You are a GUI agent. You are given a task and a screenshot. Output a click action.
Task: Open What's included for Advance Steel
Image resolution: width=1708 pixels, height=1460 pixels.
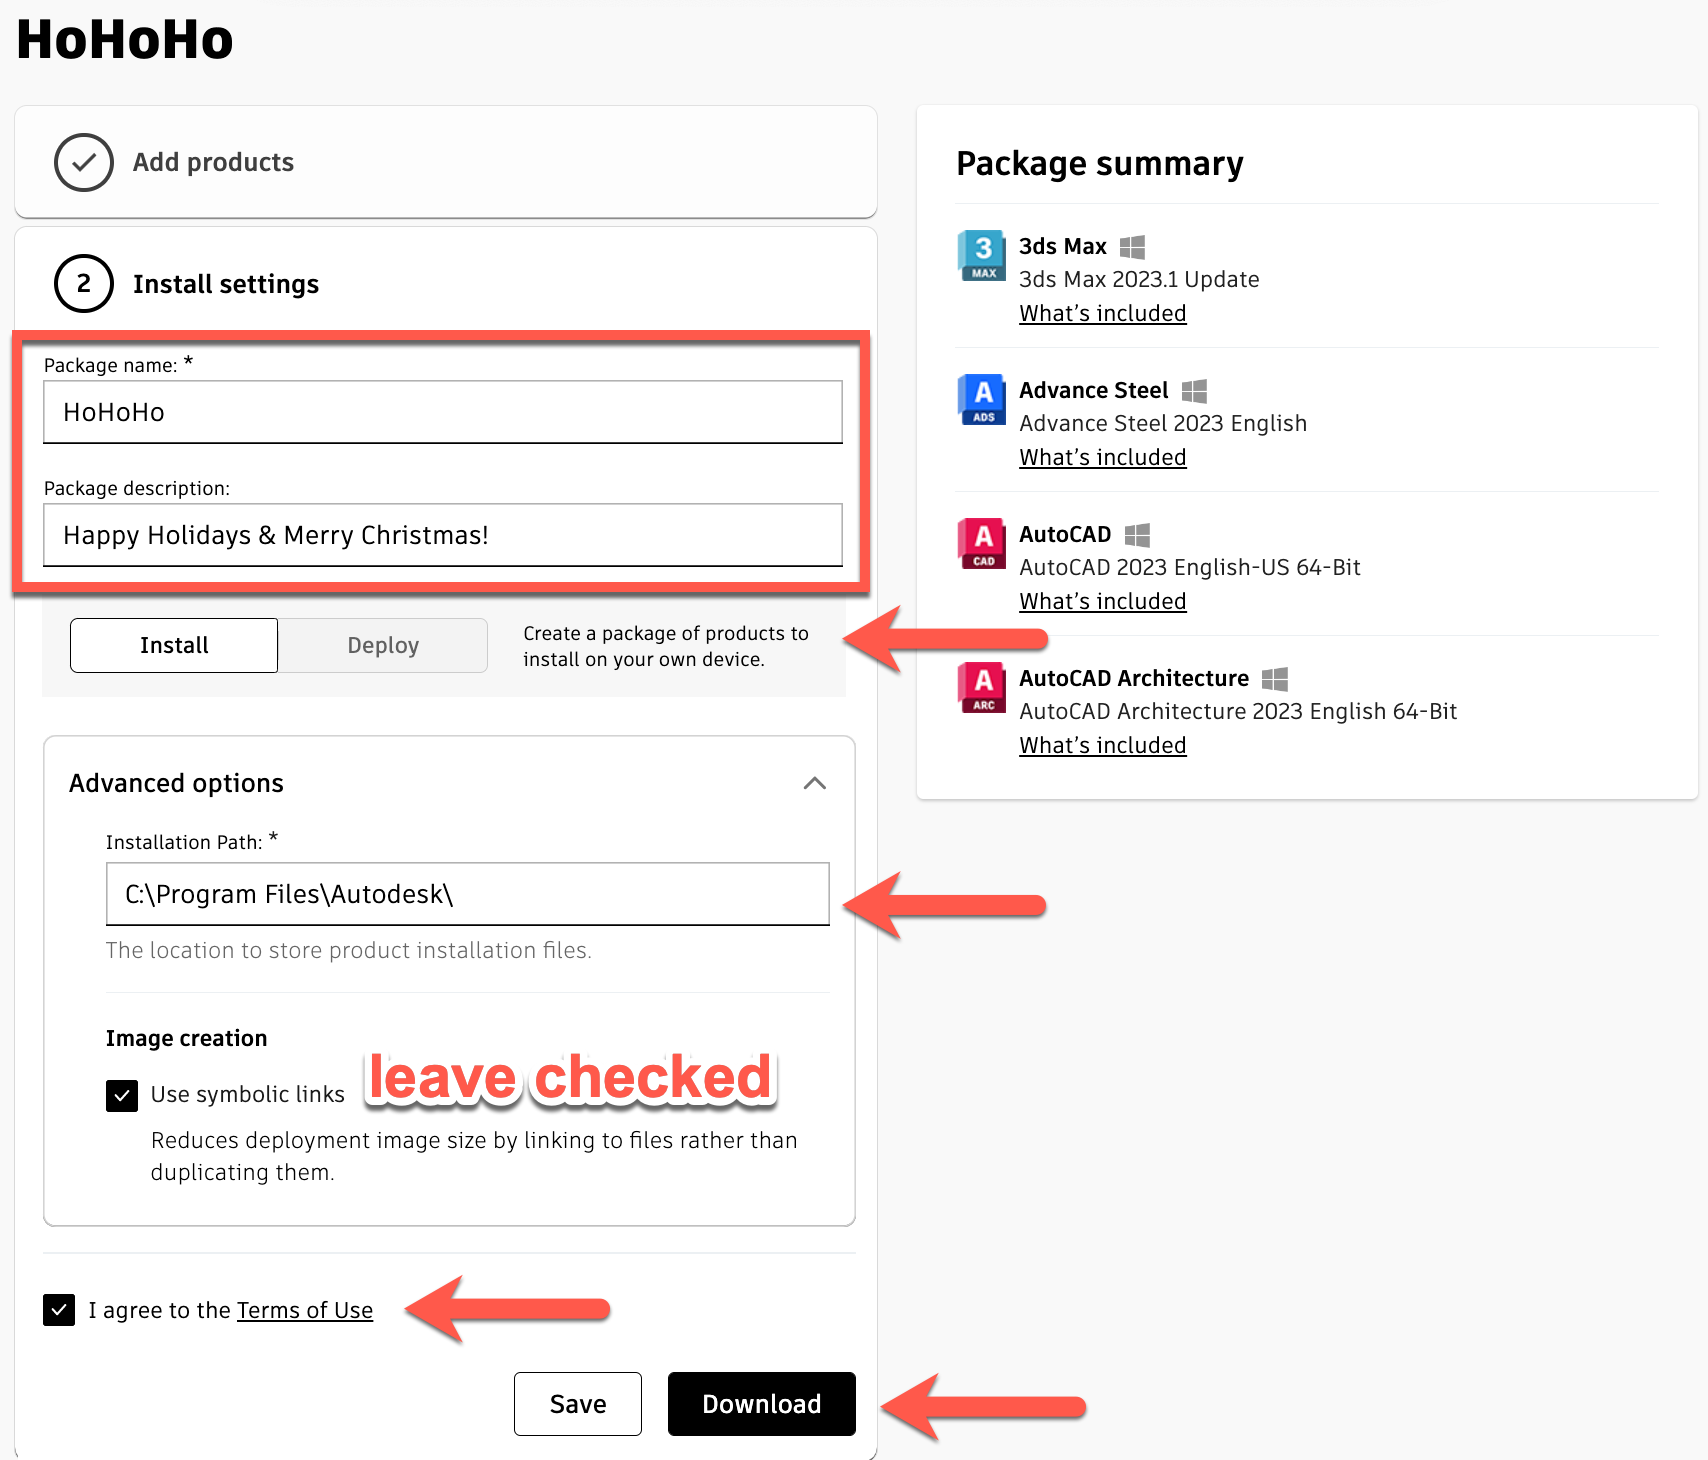[1103, 457]
